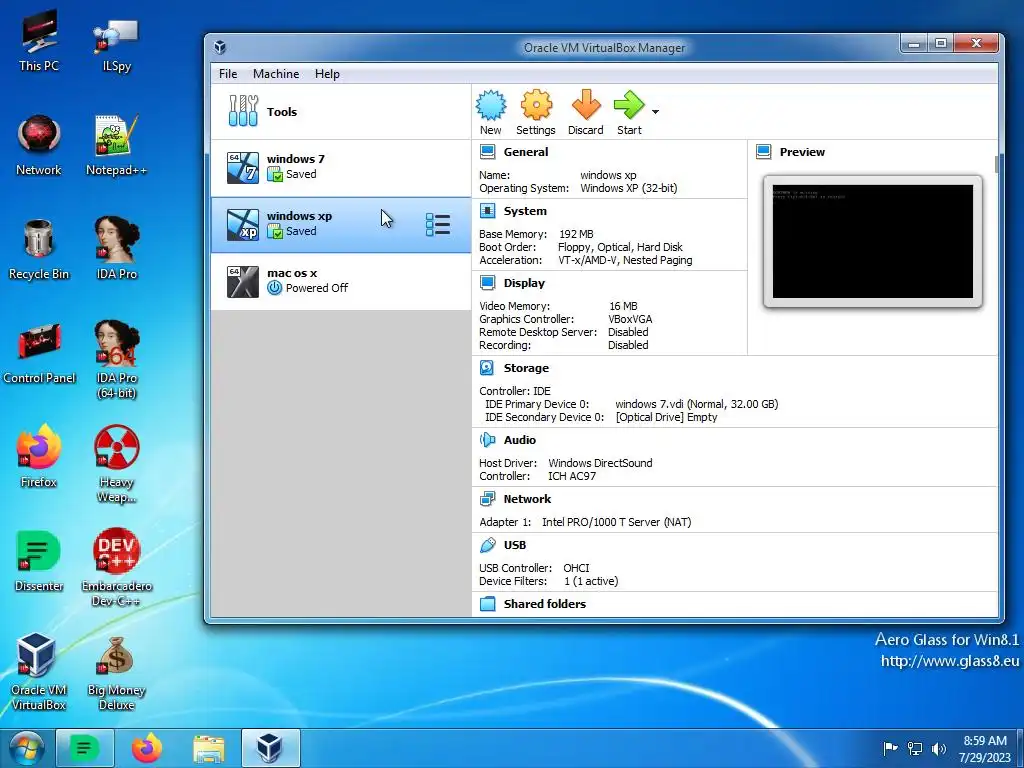Select the windows 7 virtual machine
The image size is (1024, 768).
click(340, 168)
